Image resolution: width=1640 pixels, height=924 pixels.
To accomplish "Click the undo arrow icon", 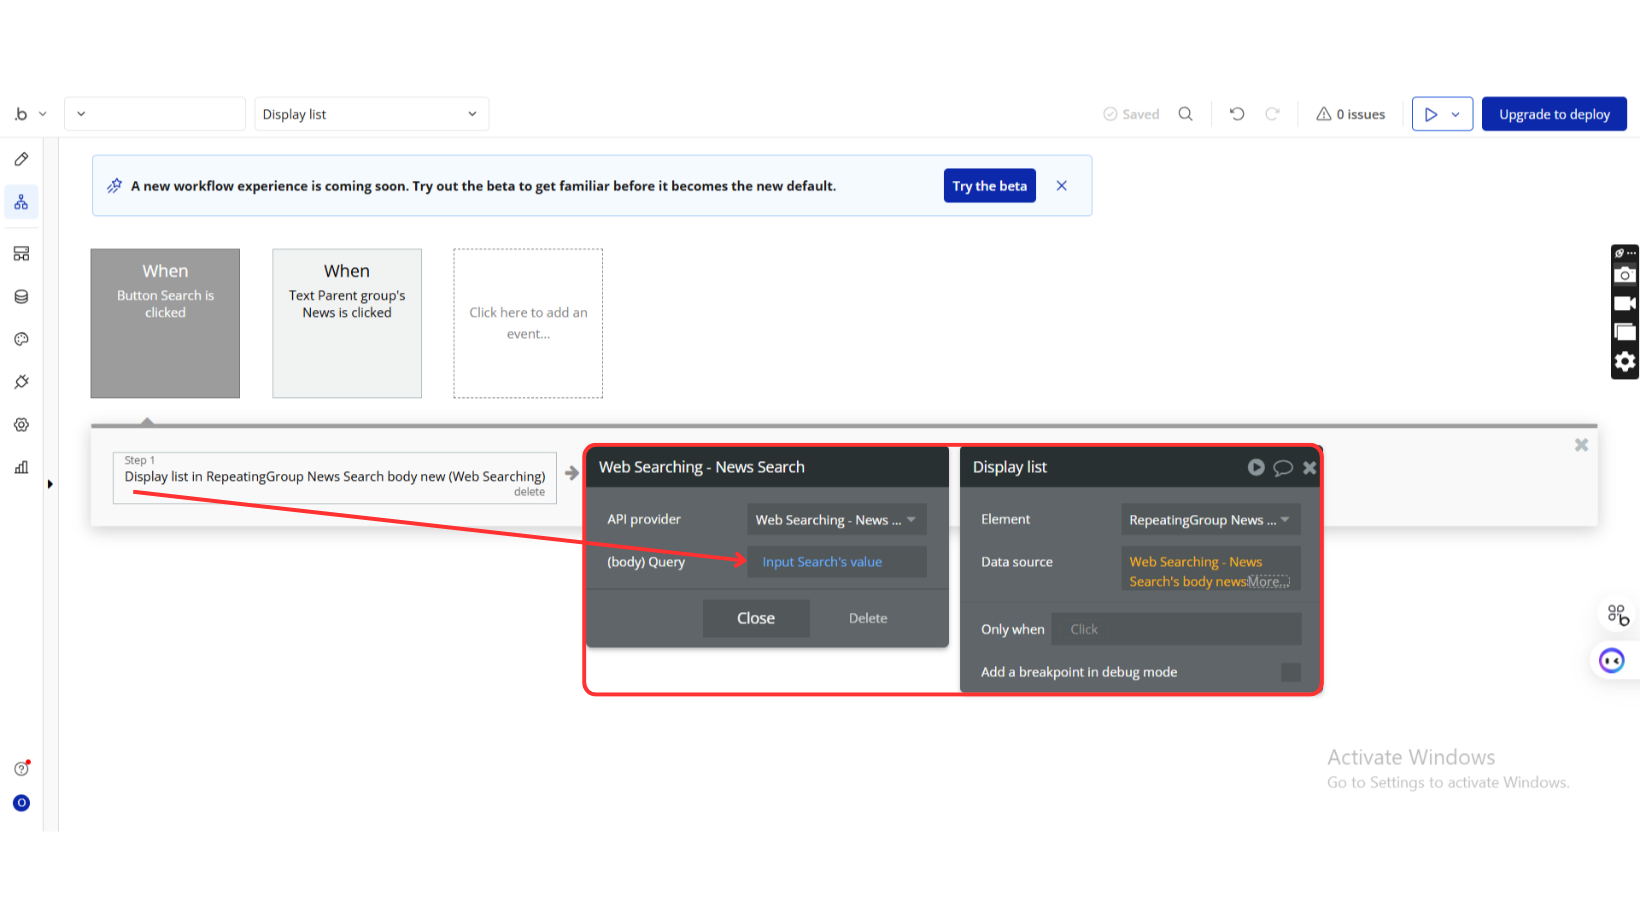I will [x=1237, y=114].
